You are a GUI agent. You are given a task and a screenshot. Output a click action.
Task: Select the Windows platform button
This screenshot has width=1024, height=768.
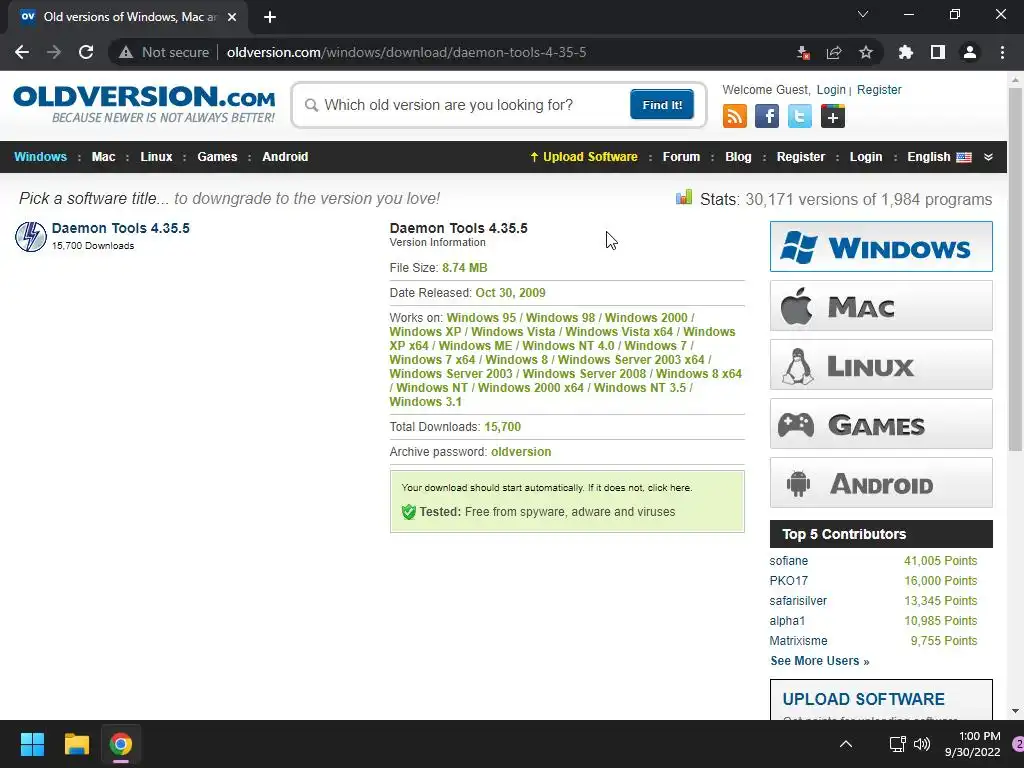(x=881, y=246)
